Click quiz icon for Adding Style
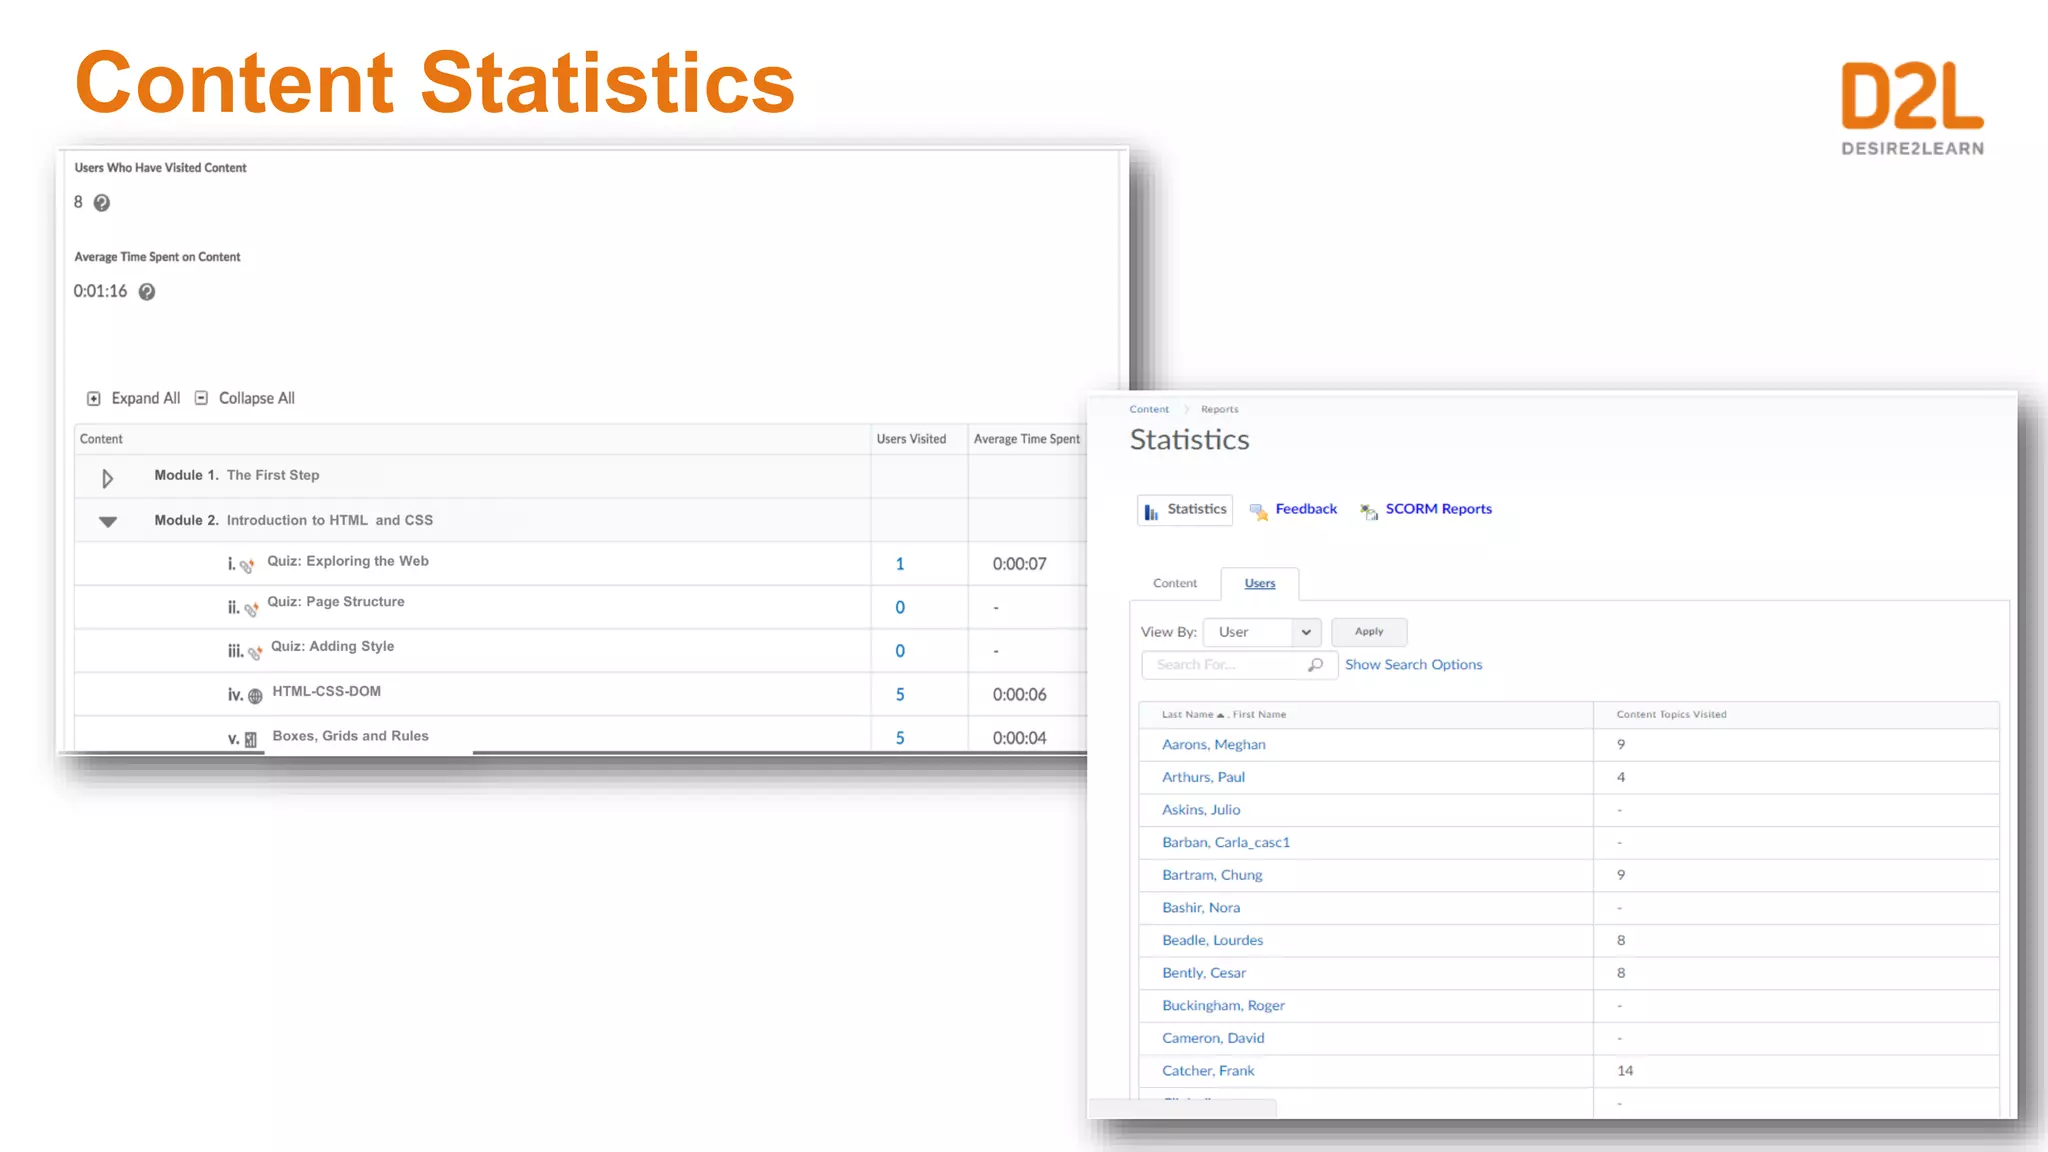 pos(255,653)
